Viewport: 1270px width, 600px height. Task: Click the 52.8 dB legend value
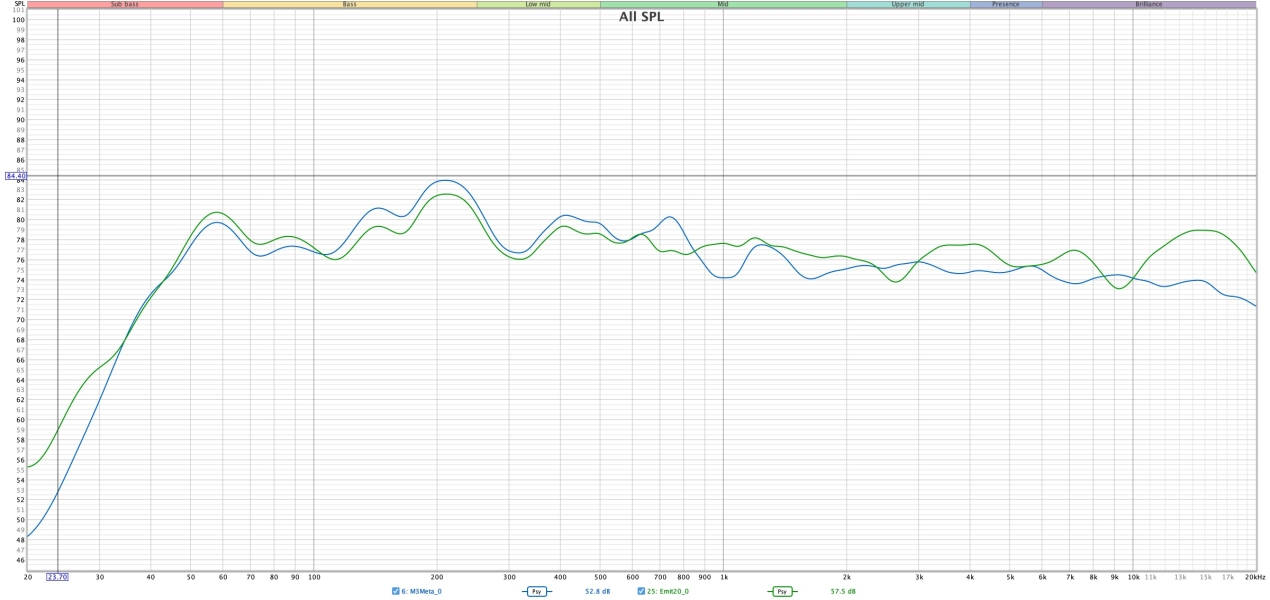tap(598, 591)
